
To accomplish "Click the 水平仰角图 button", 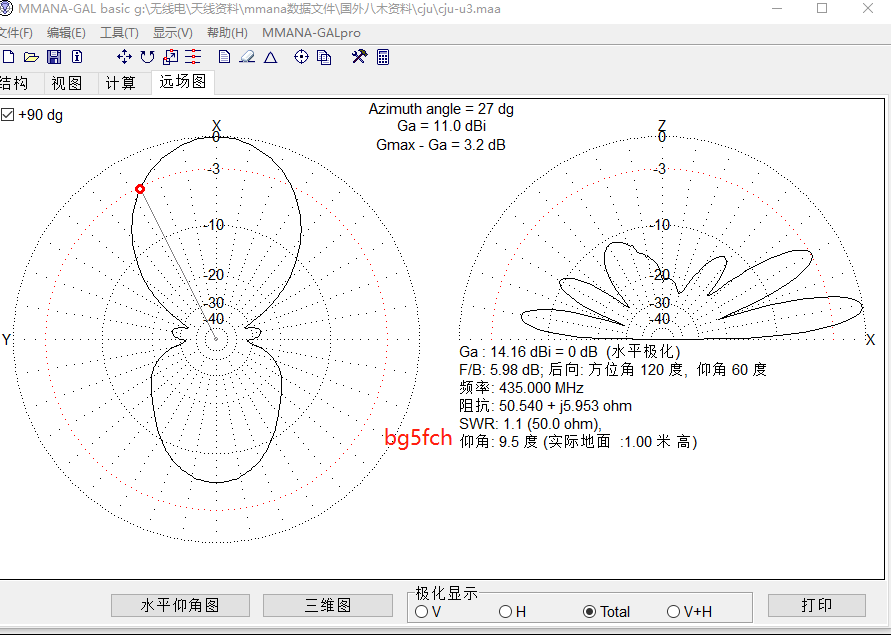I will [180, 605].
